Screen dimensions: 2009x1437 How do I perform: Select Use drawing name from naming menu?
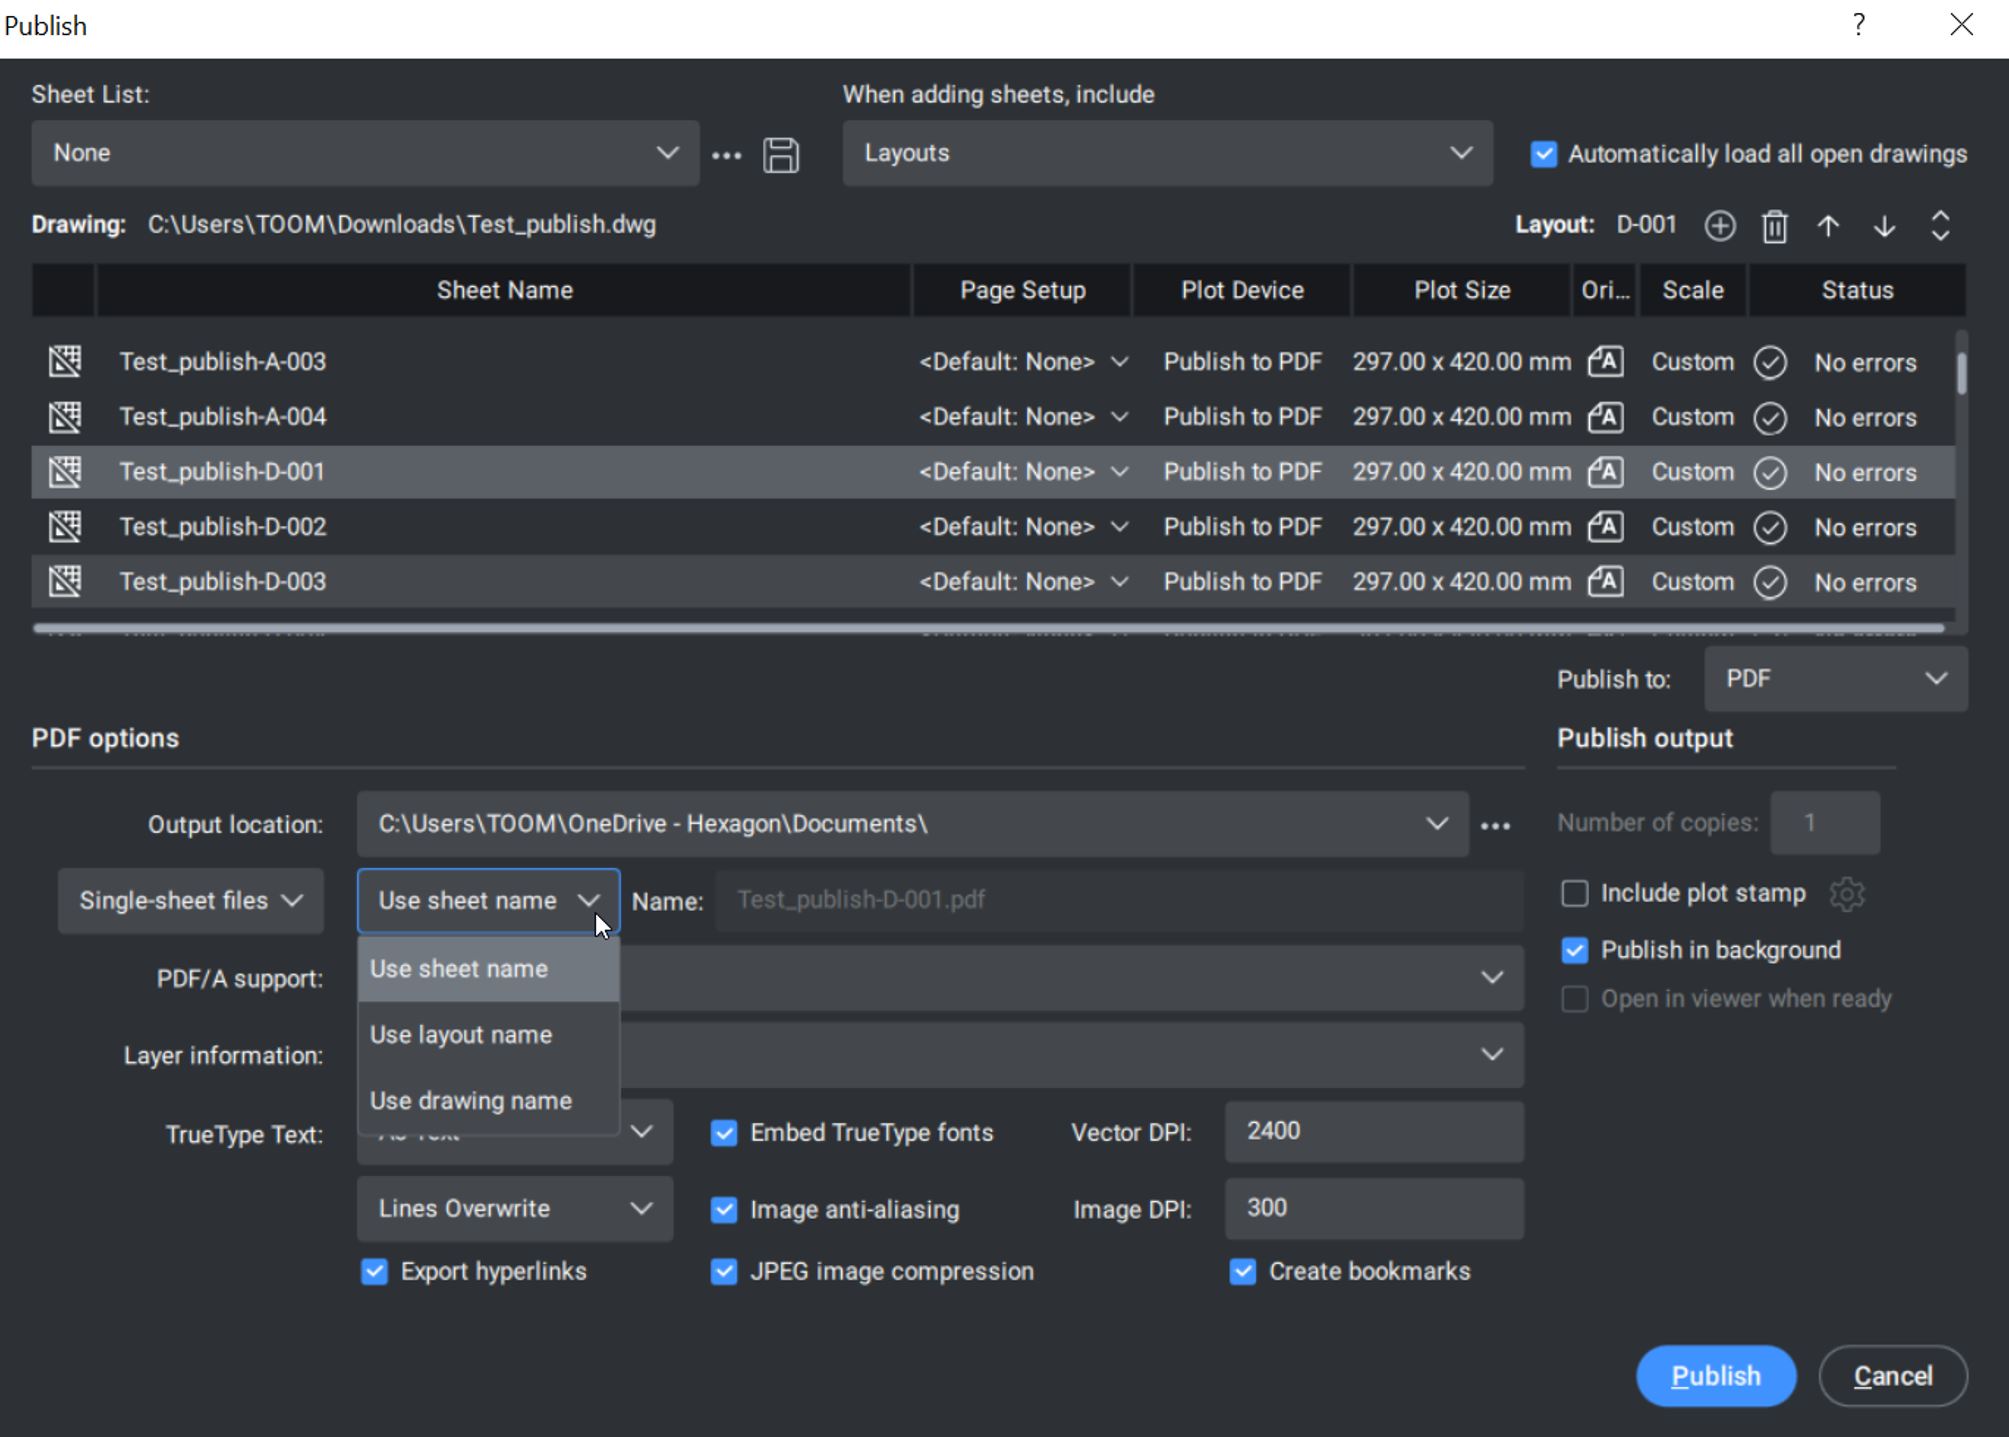point(472,1100)
